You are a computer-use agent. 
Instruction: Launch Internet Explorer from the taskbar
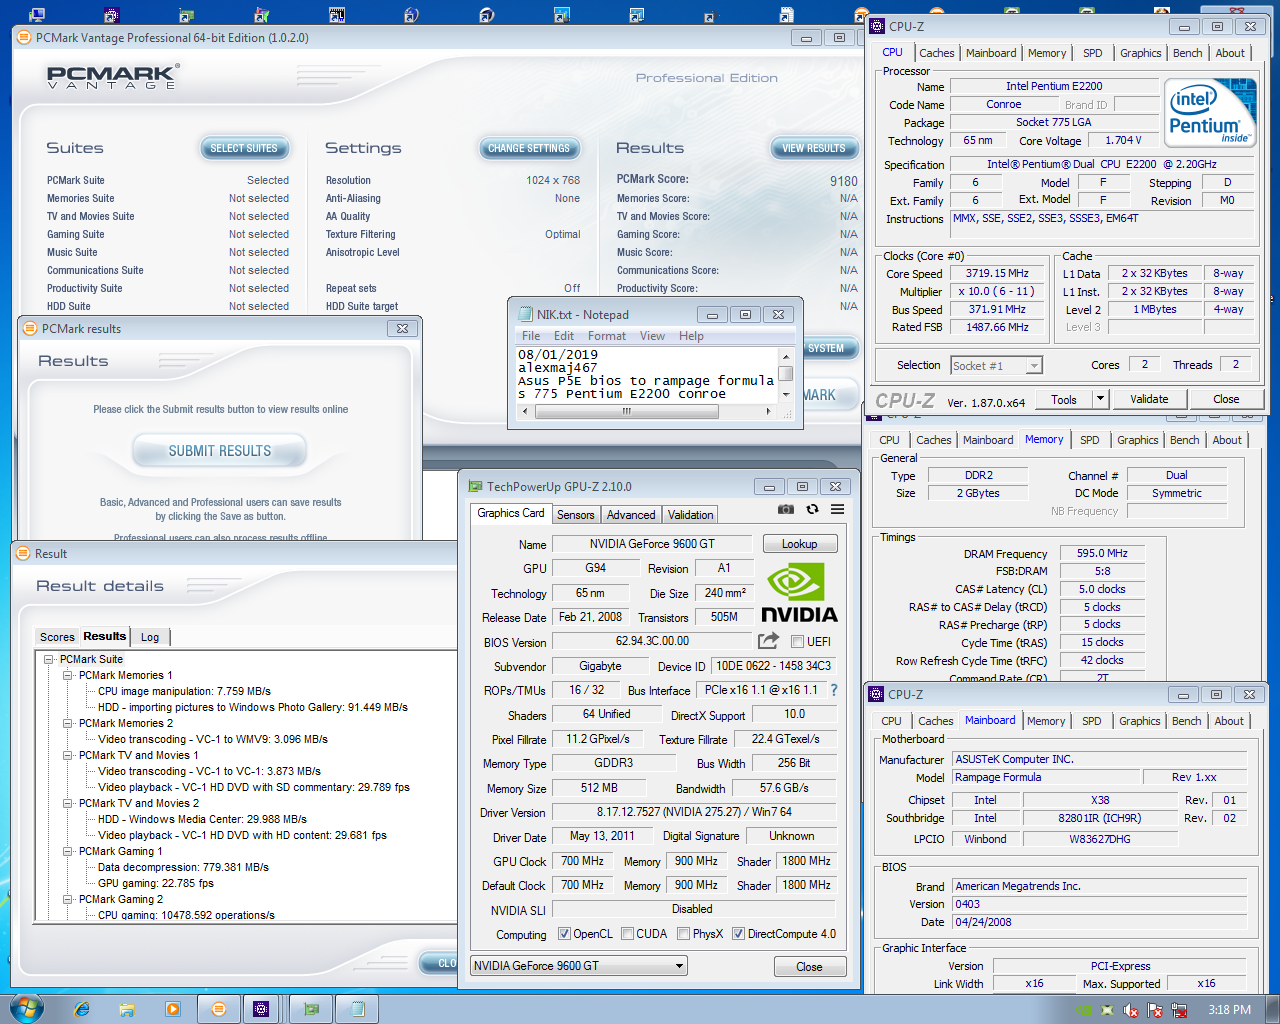pos(82,1009)
